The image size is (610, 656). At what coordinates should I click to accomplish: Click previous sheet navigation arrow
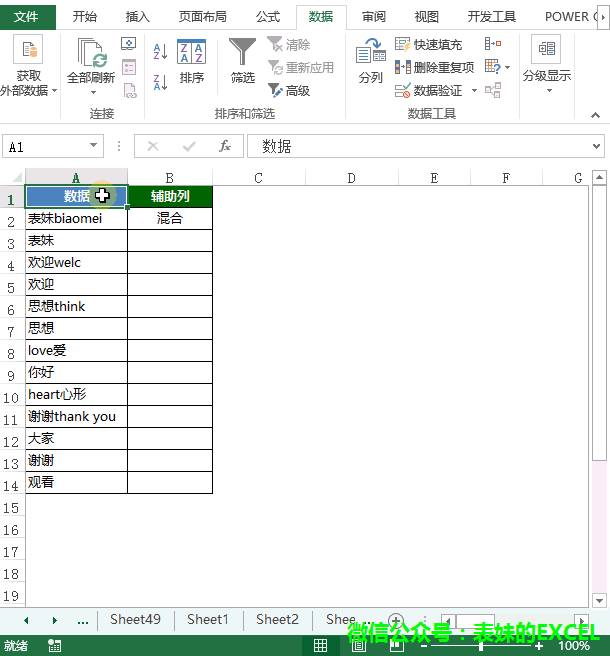[26, 620]
